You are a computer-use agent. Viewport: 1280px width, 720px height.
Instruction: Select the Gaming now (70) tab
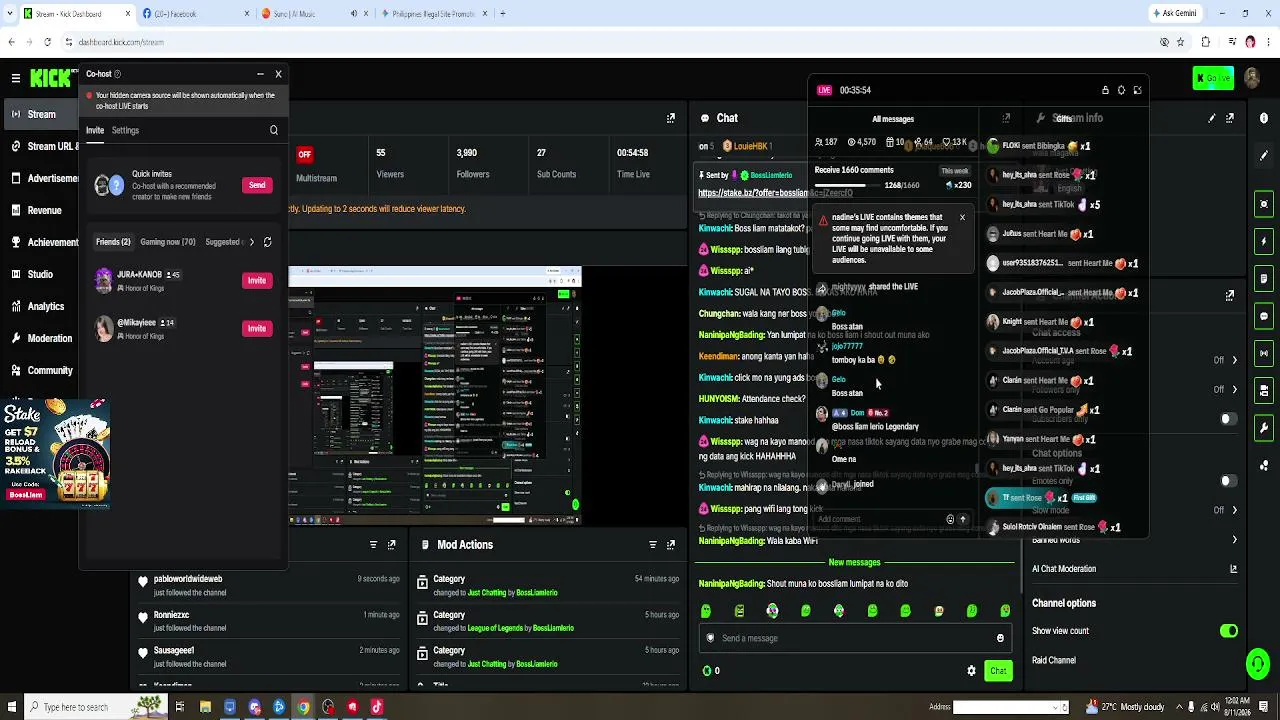[168, 242]
